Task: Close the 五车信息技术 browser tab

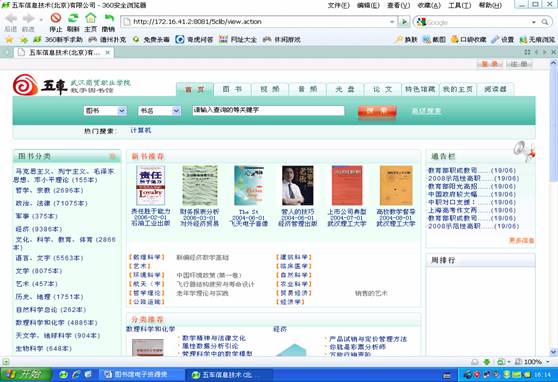Action: (x=108, y=53)
